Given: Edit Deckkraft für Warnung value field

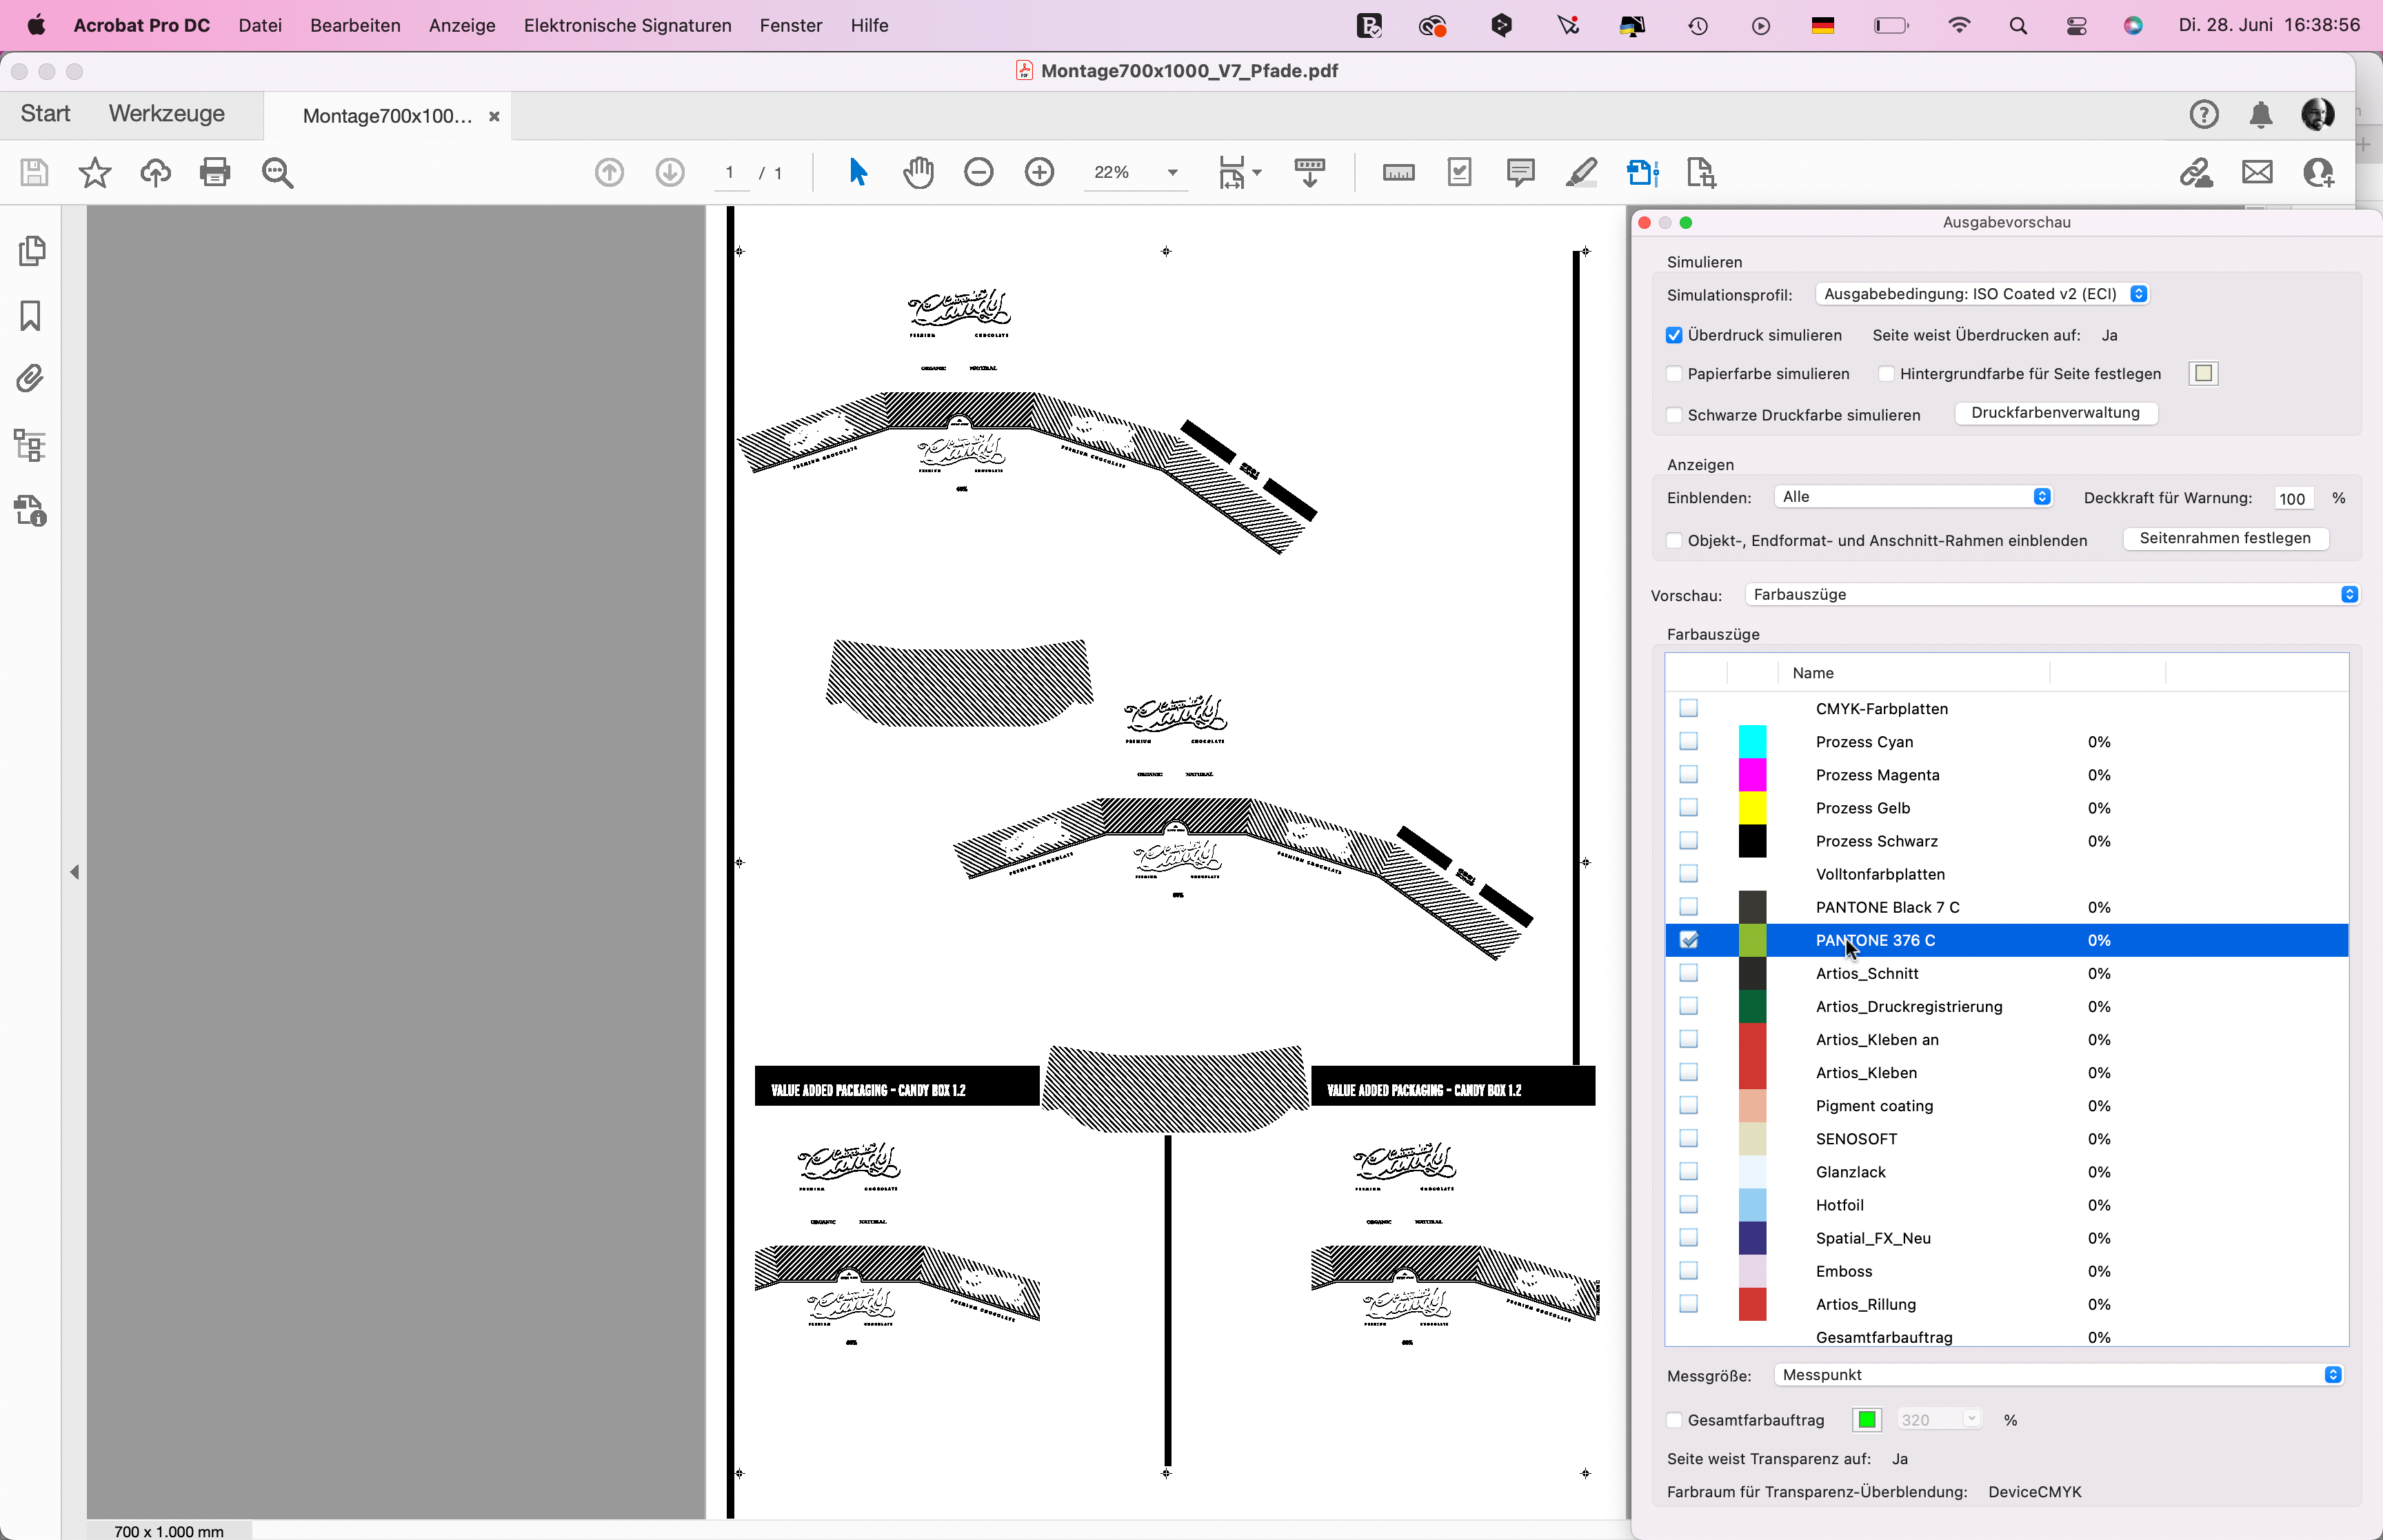Looking at the screenshot, I should 2293,499.
